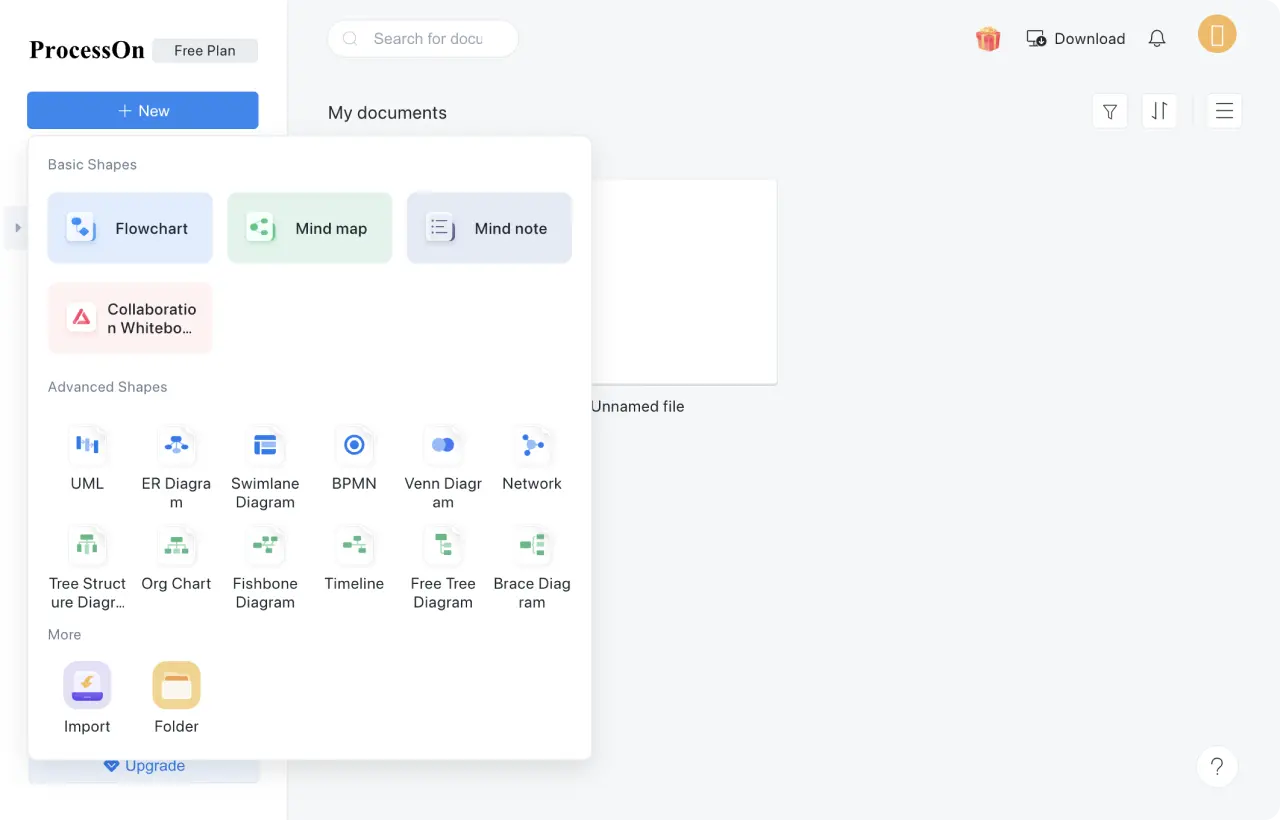Viewport: 1280px width, 820px height.
Task: Create a BPMN diagram
Action: click(x=354, y=445)
